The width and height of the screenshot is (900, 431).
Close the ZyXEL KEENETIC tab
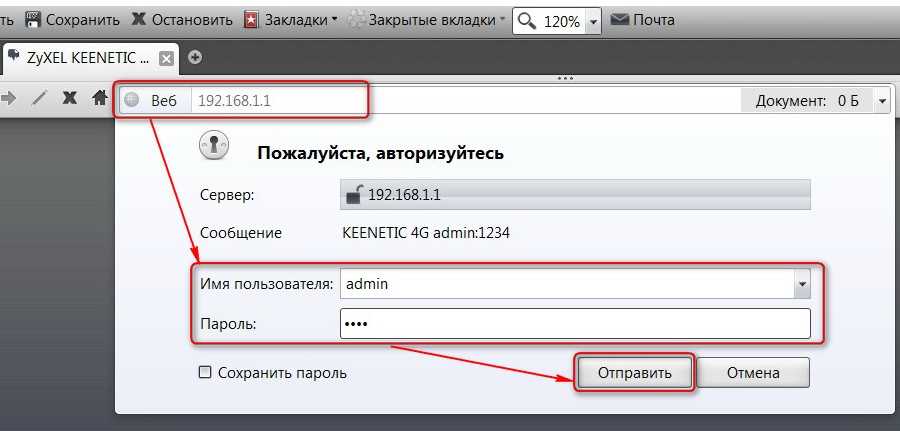point(166,58)
